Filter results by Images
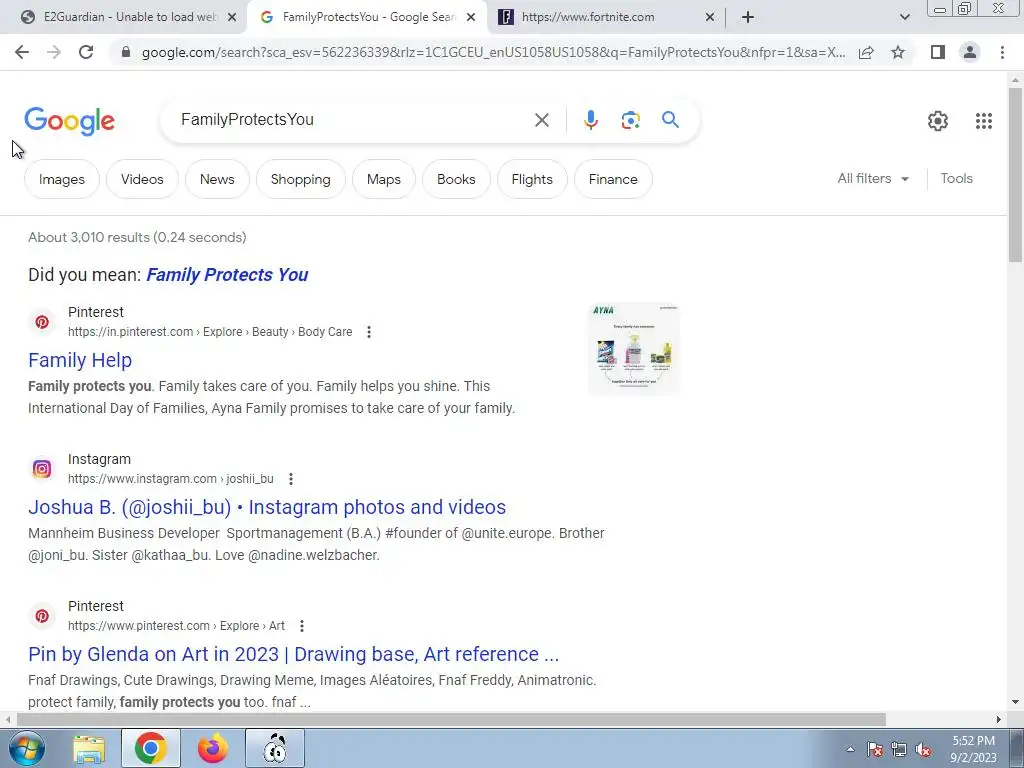This screenshot has width=1024, height=768. pos(61,179)
